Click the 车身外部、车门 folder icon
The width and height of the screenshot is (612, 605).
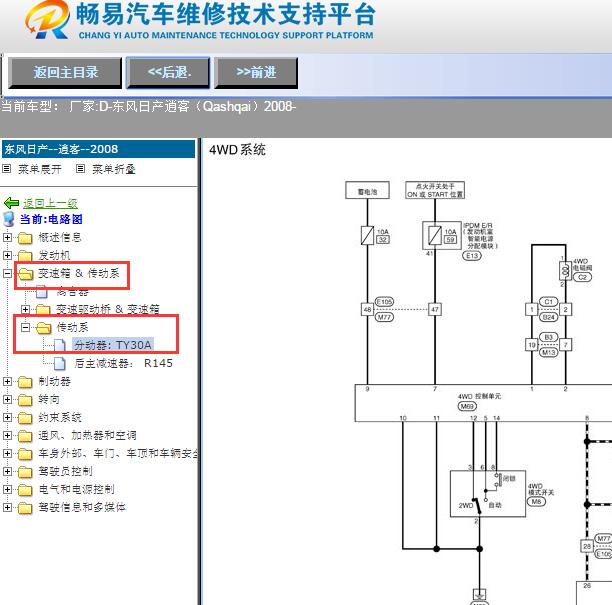[x=25, y=454]
